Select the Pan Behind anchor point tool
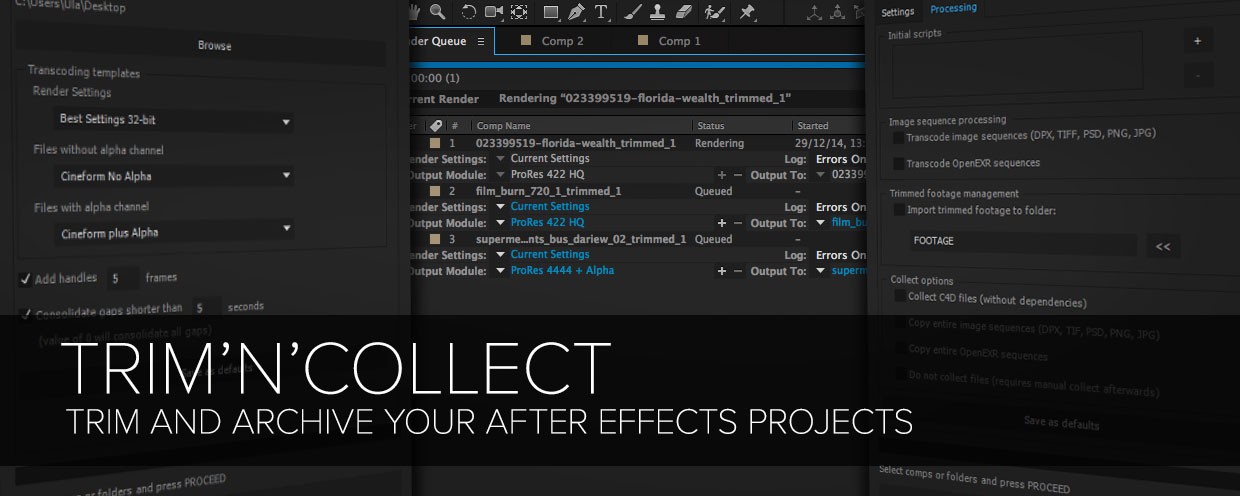 point(519,12)
